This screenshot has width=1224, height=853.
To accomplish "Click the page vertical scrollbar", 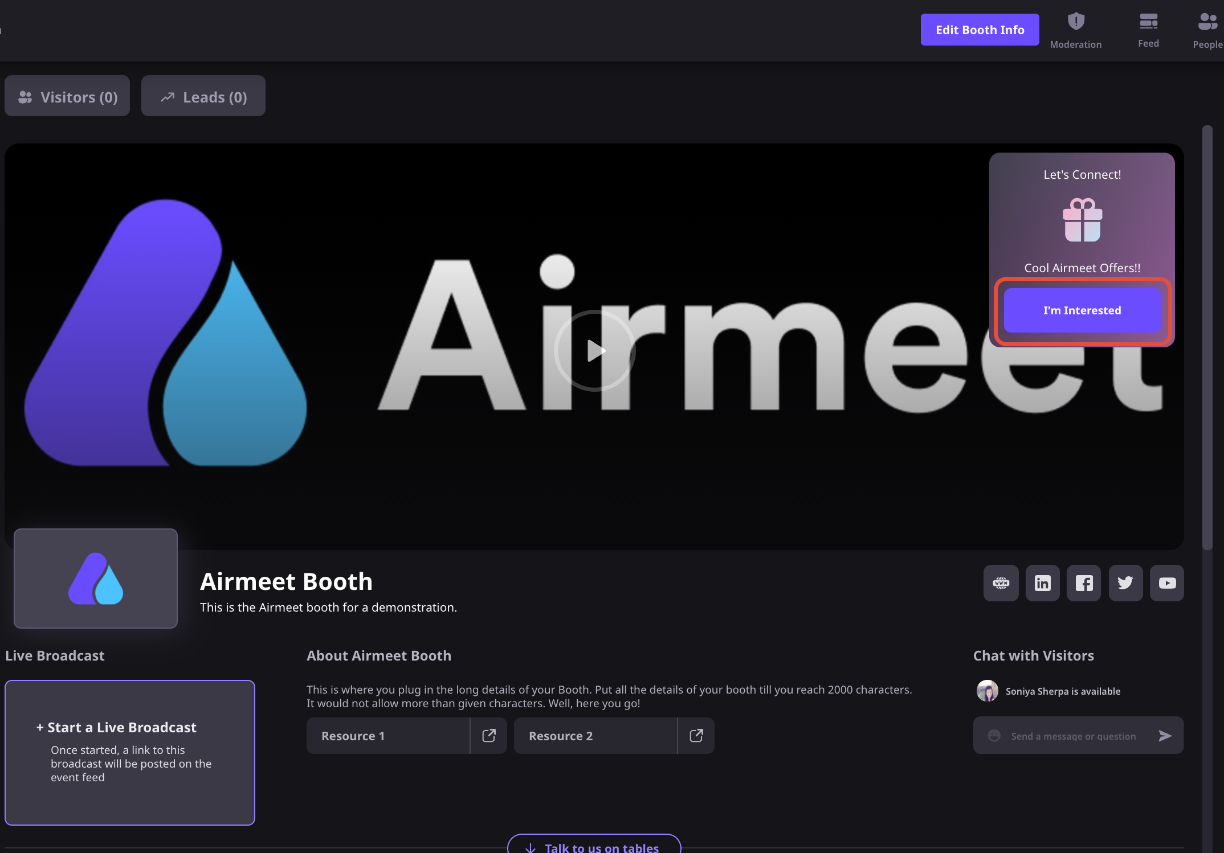I will point(1208,337).
